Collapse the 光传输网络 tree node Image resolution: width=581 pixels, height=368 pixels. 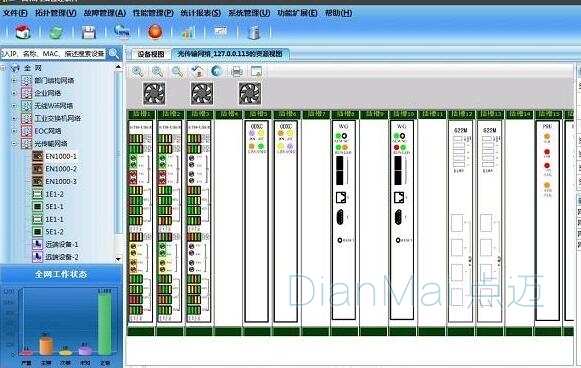[x=14, y=143]
